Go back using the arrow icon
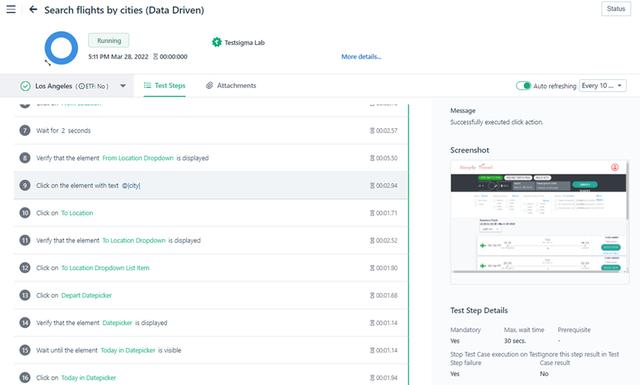The image size is (640, 385). tap(33, 9)
